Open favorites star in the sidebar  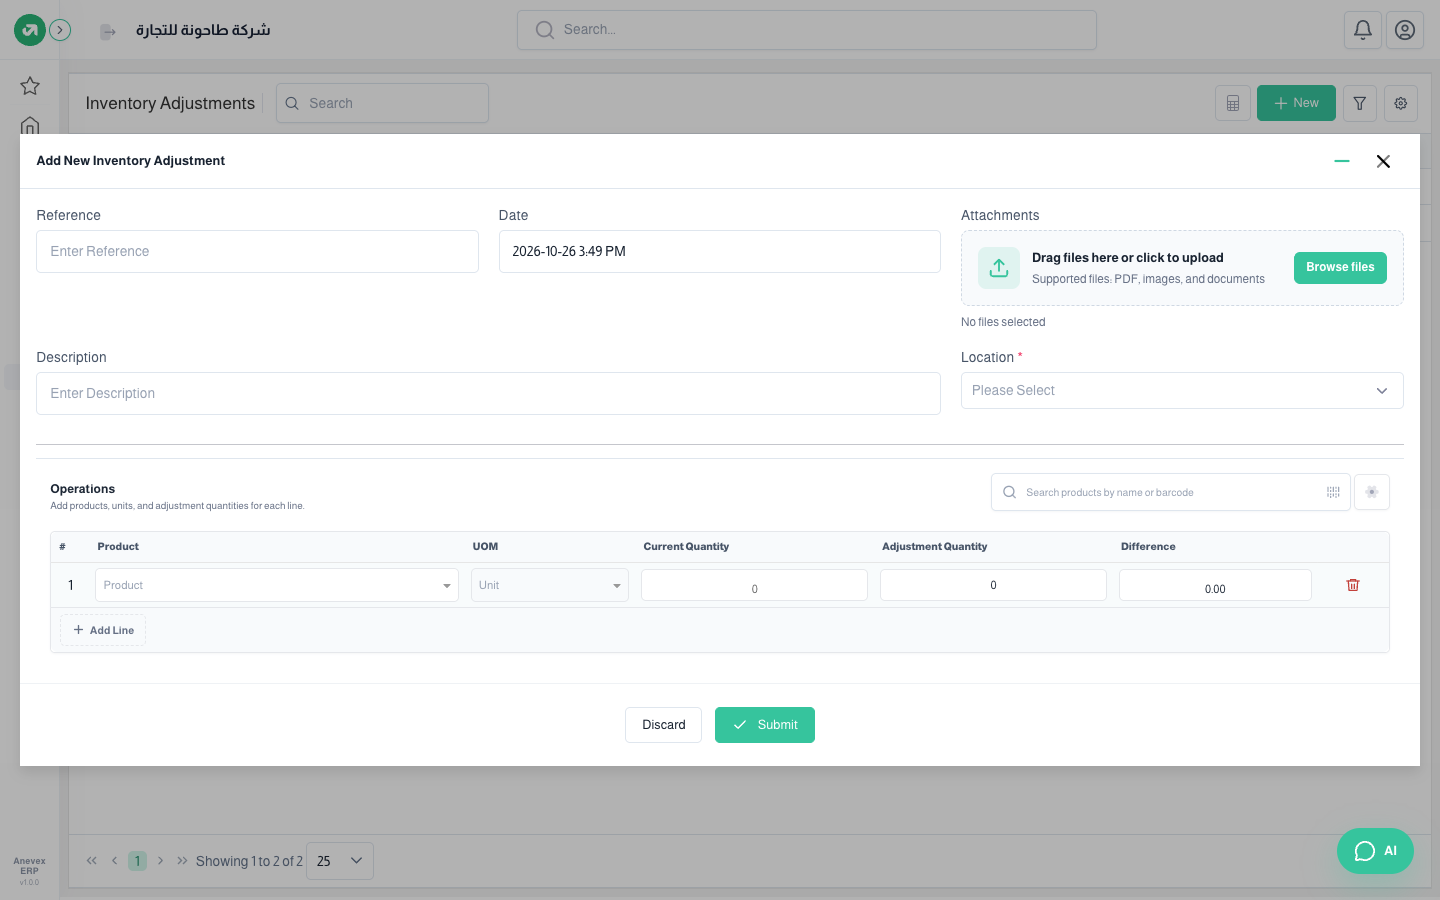pos(30,86)
